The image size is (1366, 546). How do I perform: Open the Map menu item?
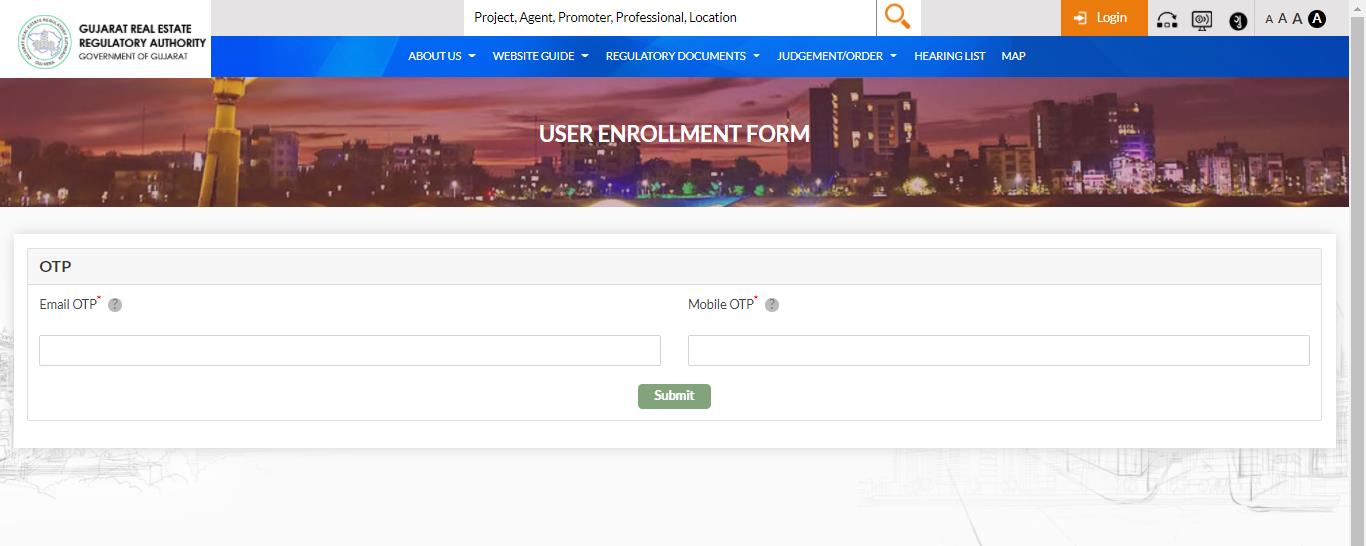1013,56
